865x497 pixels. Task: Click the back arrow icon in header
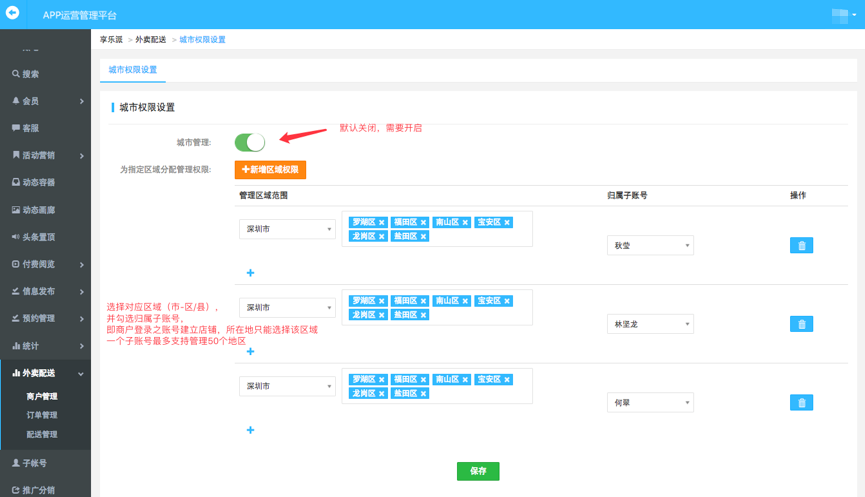click(13, 13)
